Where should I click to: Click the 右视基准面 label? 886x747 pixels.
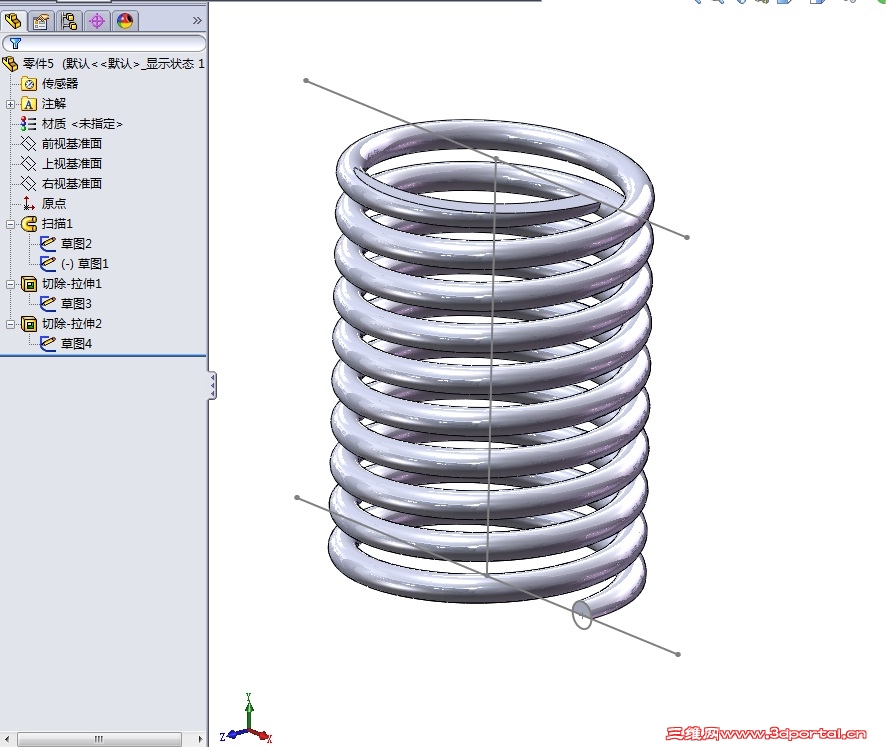tap(72, 184)
